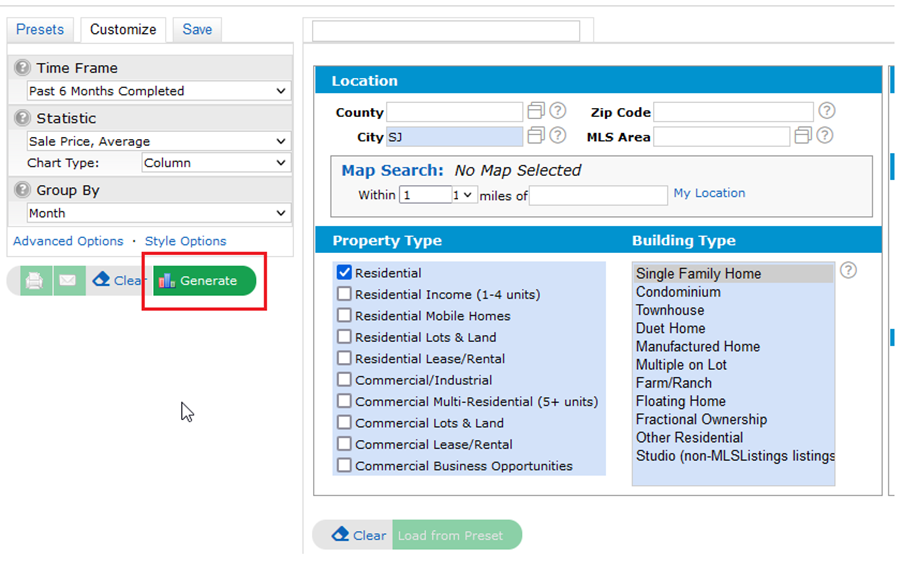Click the miles-of address field
The image size is (902, 571).
coord(598,196)
